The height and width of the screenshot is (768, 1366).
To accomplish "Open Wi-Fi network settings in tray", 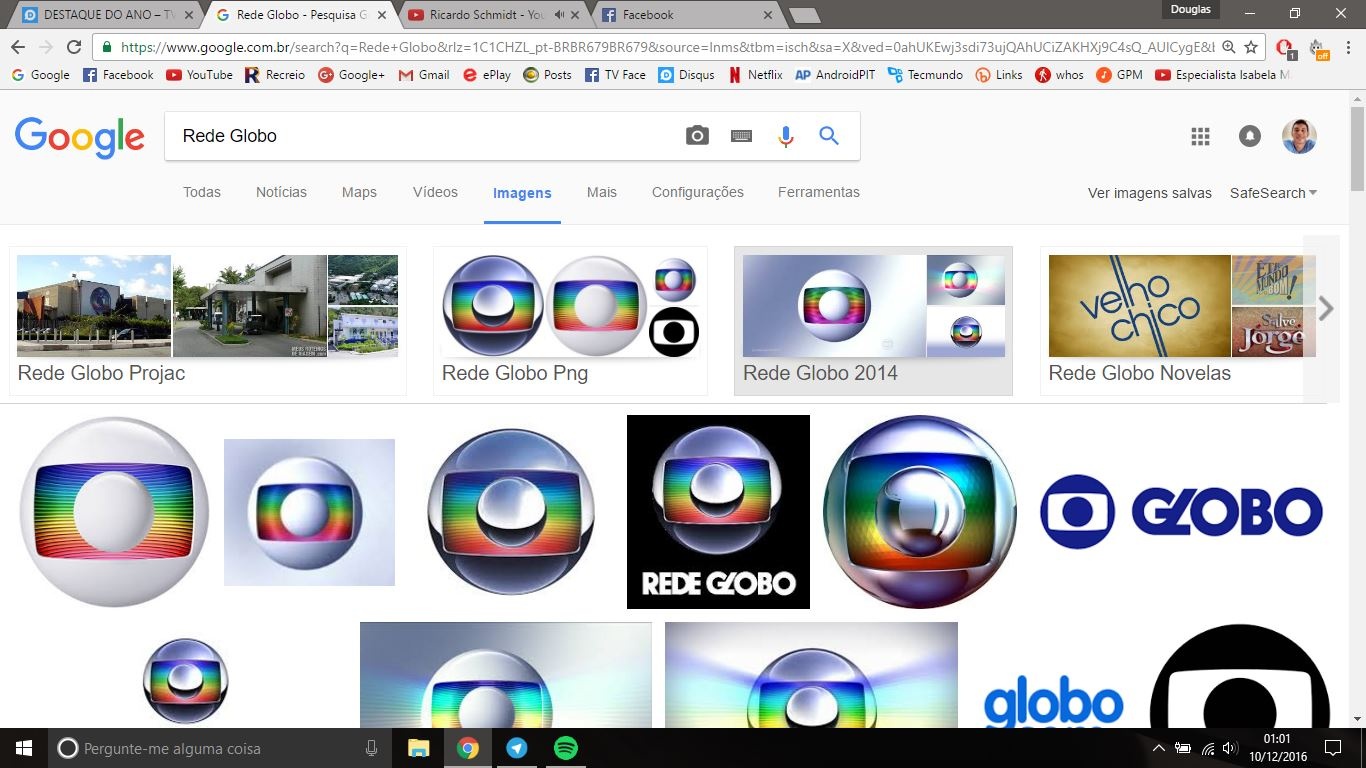I will pyautogui.click(x=1207, y=748).
